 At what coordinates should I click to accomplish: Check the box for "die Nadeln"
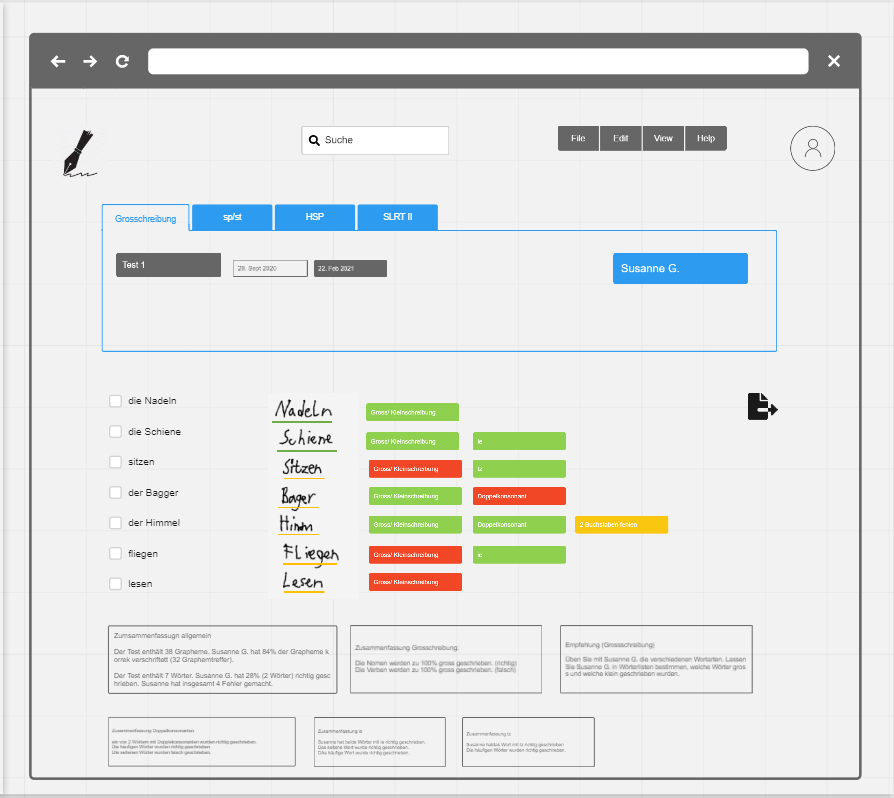pos(115,401)
